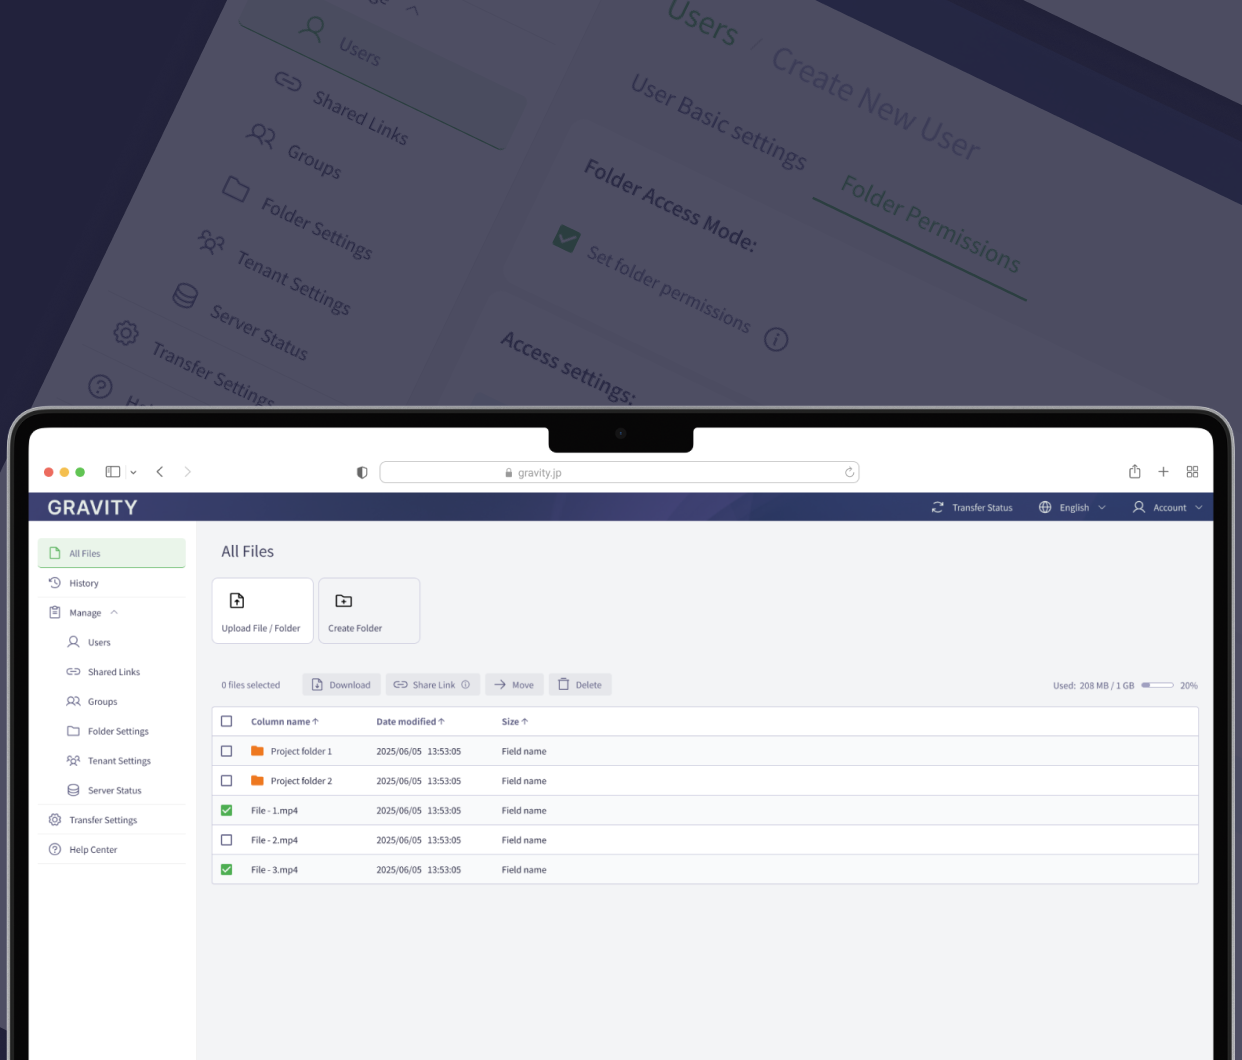Sort by Column name header
Viewport: 1242px width, 1060px height.
tap(285, 721)
